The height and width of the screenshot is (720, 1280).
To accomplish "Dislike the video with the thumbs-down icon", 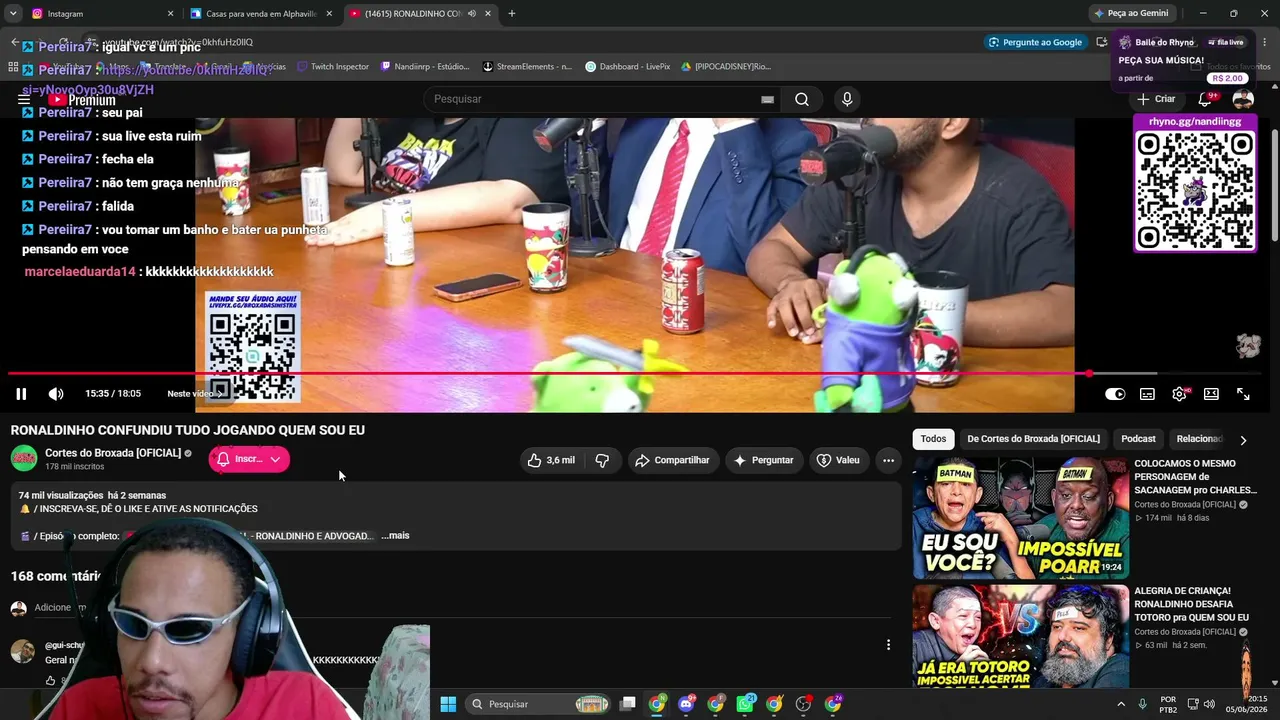I will [602, 460].
